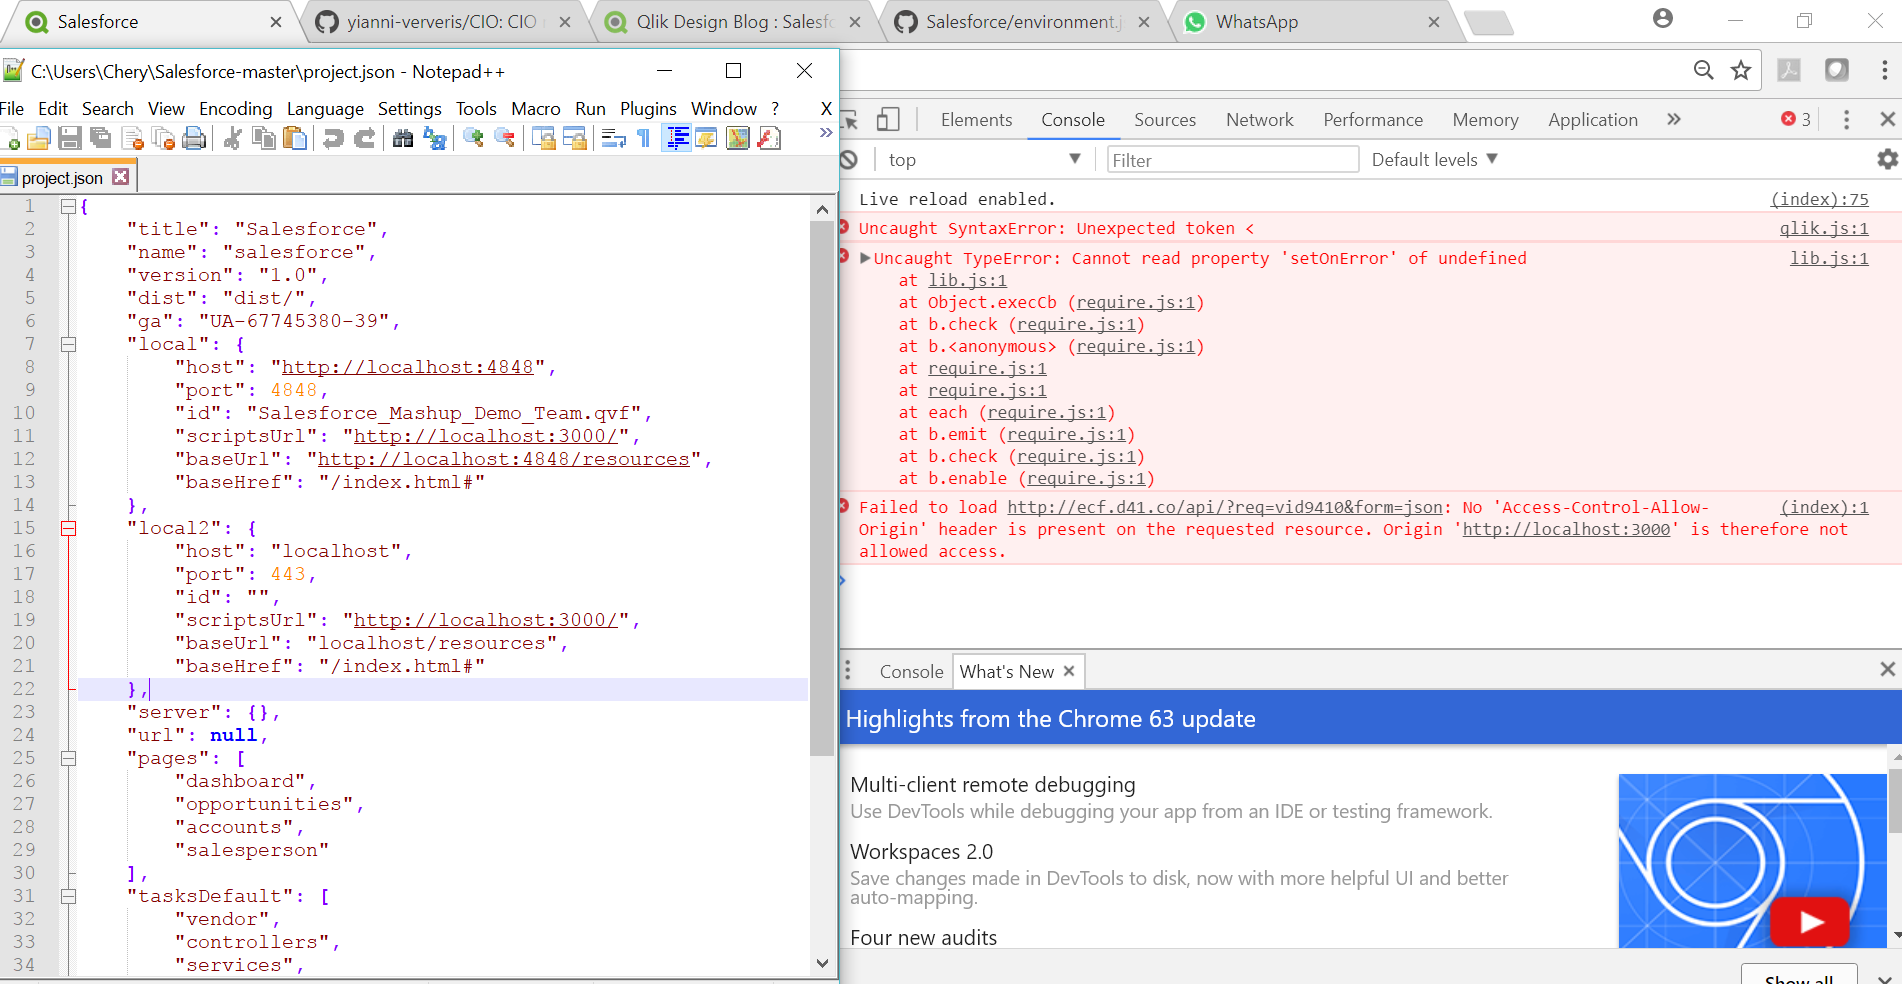Open the Default levels dropdown

[1434, 160]
